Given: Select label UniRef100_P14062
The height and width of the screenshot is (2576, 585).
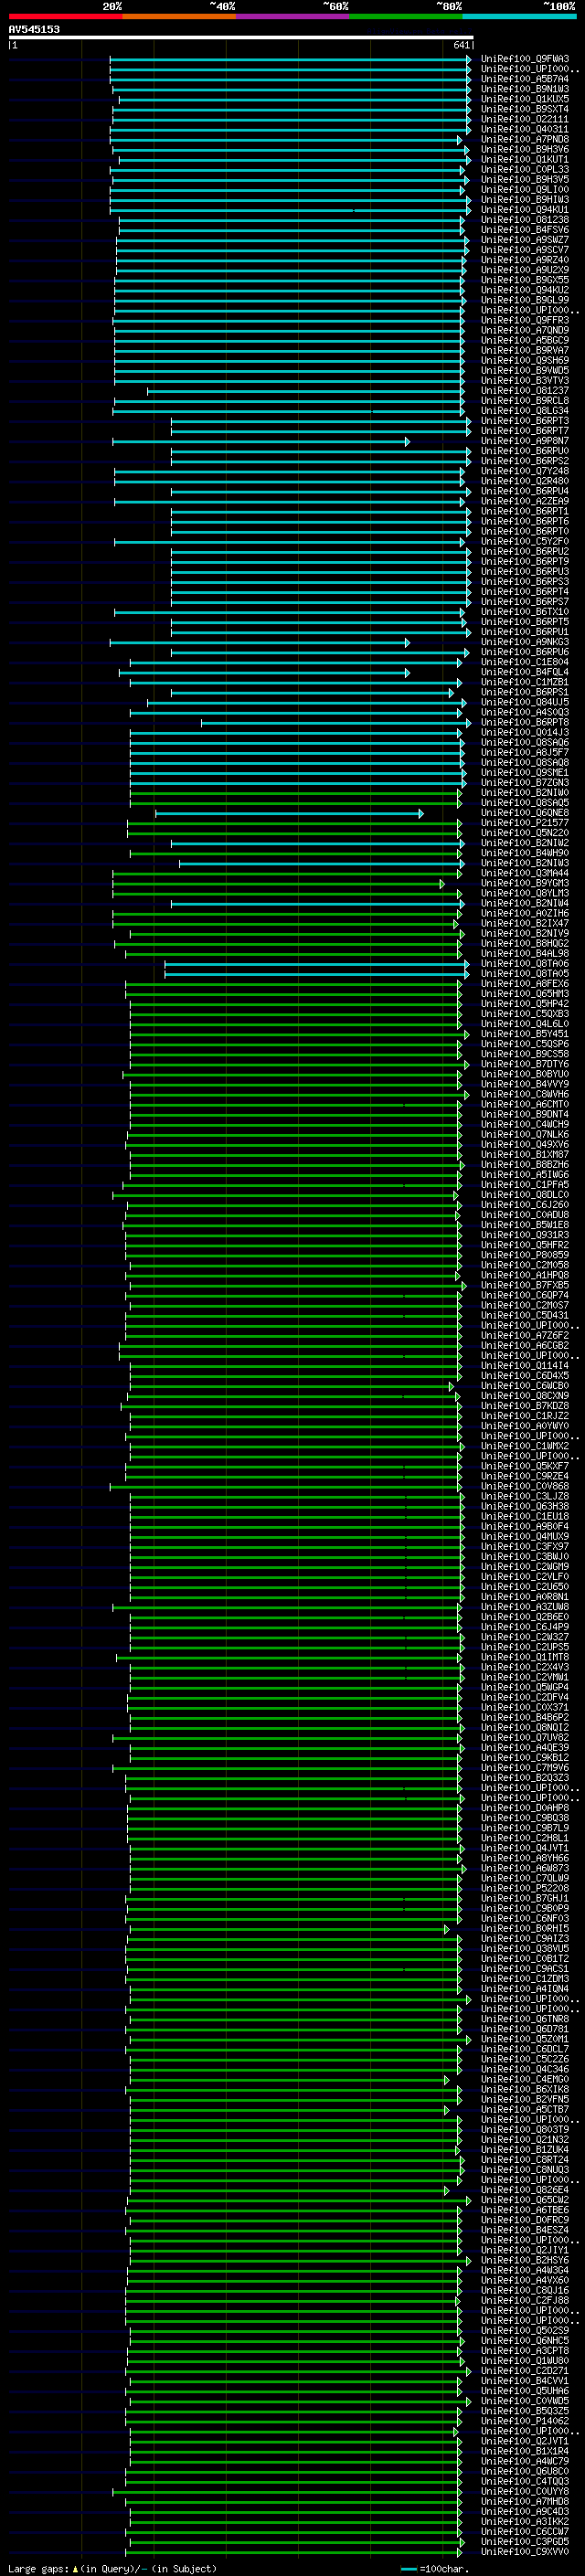Looking at the screenshot, I should [525, 2421].
